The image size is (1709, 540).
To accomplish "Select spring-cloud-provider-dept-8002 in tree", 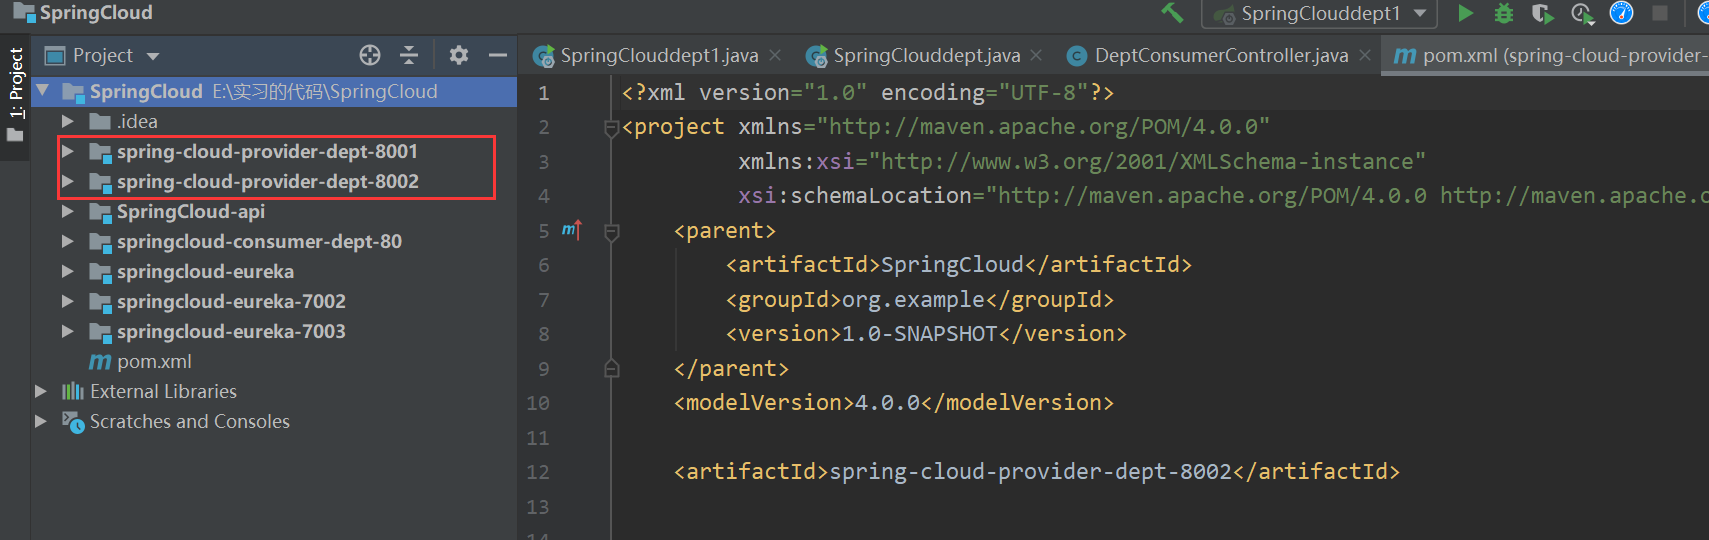I will tap(267, 181).
